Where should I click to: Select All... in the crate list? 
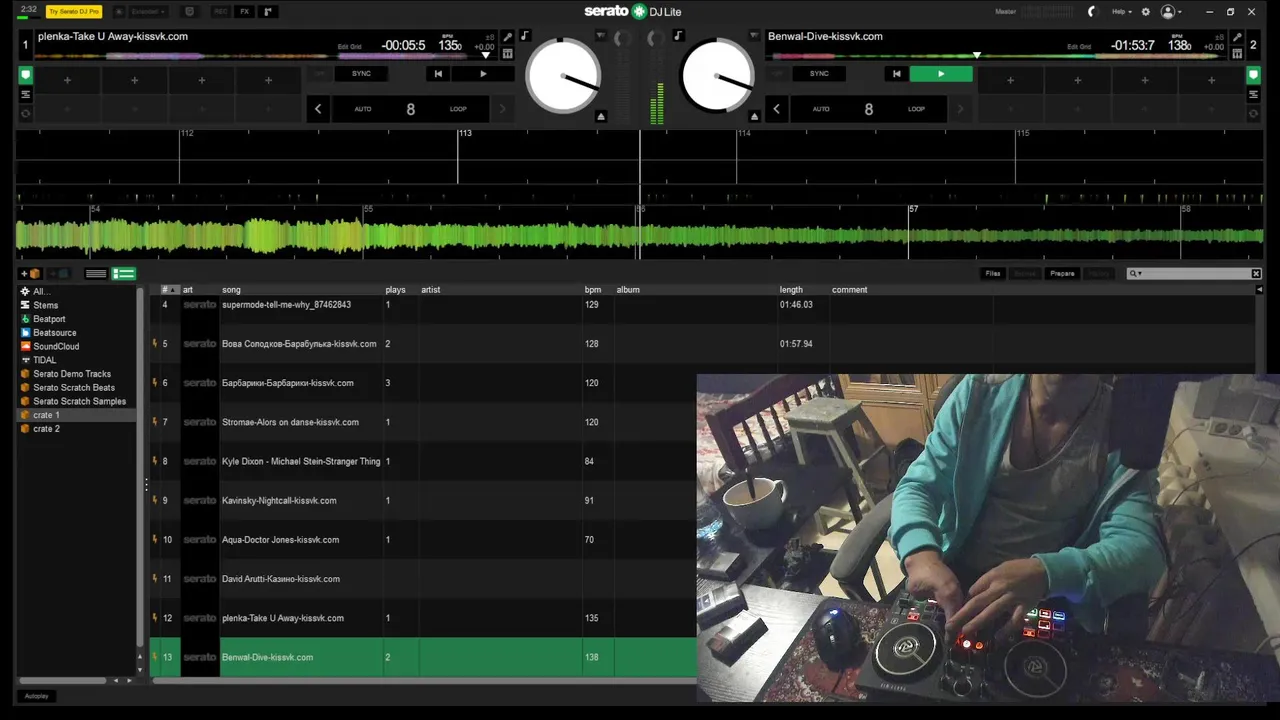click(40, 291)
